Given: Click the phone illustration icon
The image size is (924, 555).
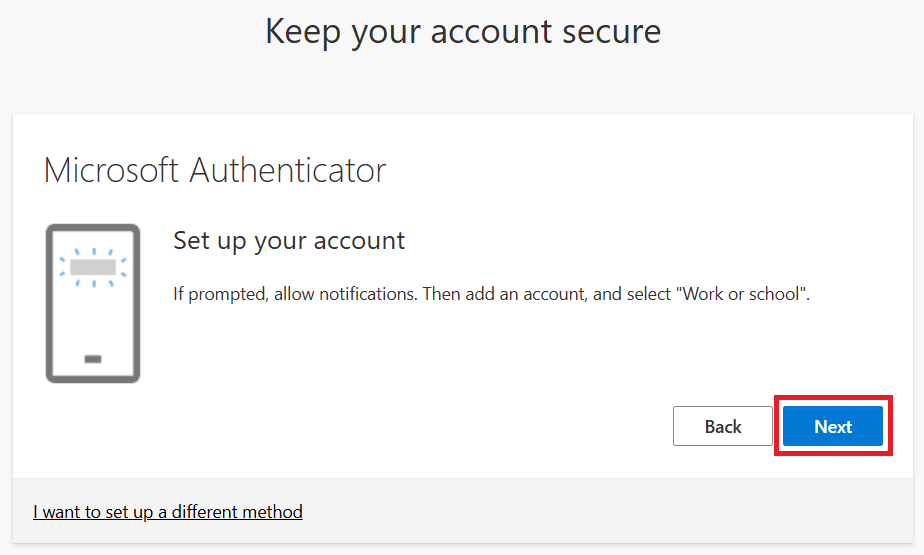Looking at the screenshot, I should [x=93, y=303].
